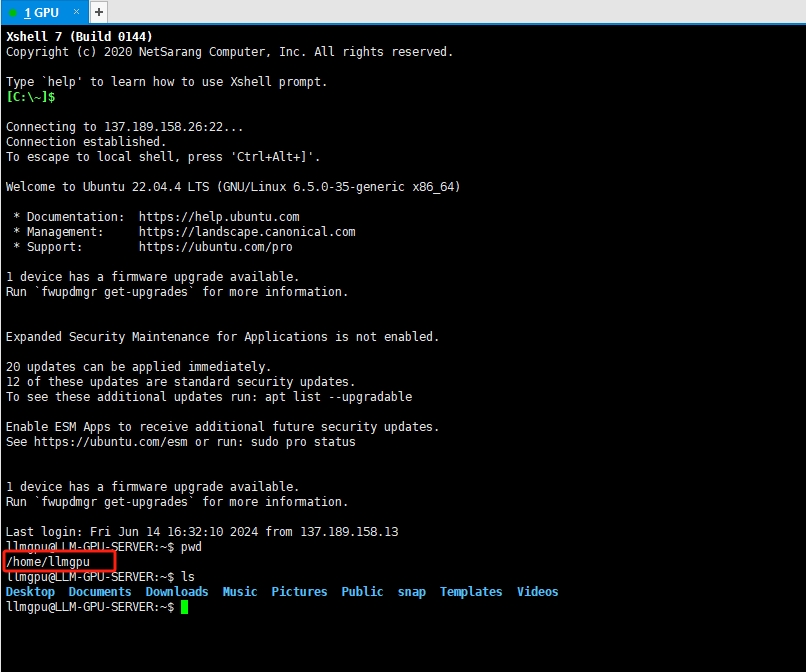The width and height of the screenshot is (806, 672).
Task: Select the Pictures folder entry
Action: point(299,591)
